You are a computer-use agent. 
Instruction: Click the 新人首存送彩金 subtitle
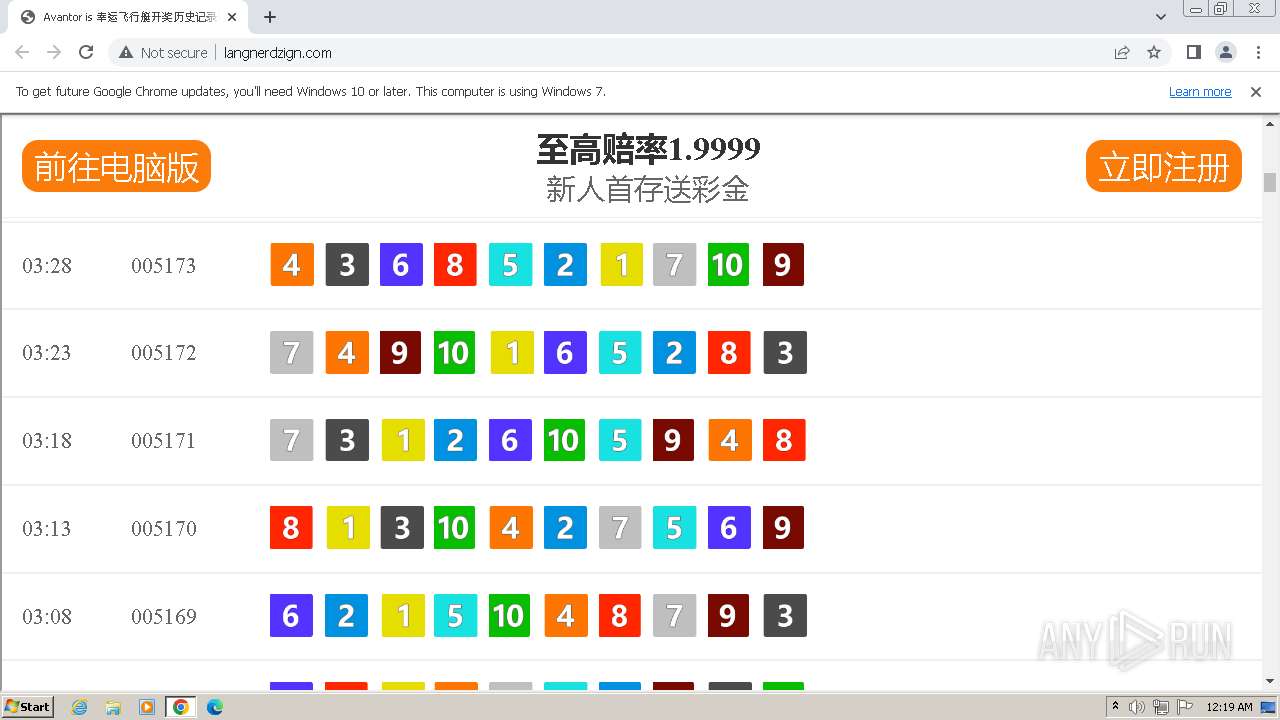648,189
